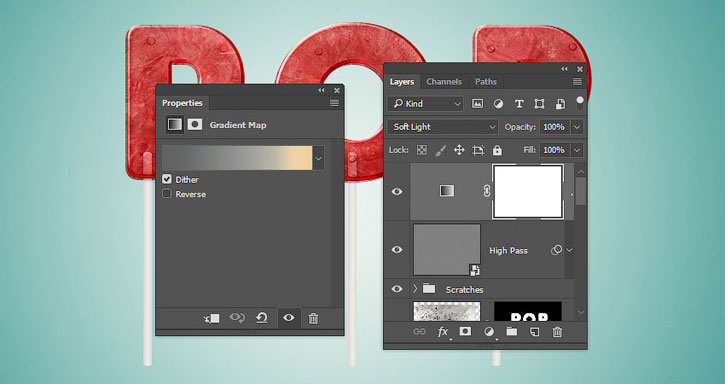Delete layer with Layers panel trash
725x384 pixels.
pos(557,331)
